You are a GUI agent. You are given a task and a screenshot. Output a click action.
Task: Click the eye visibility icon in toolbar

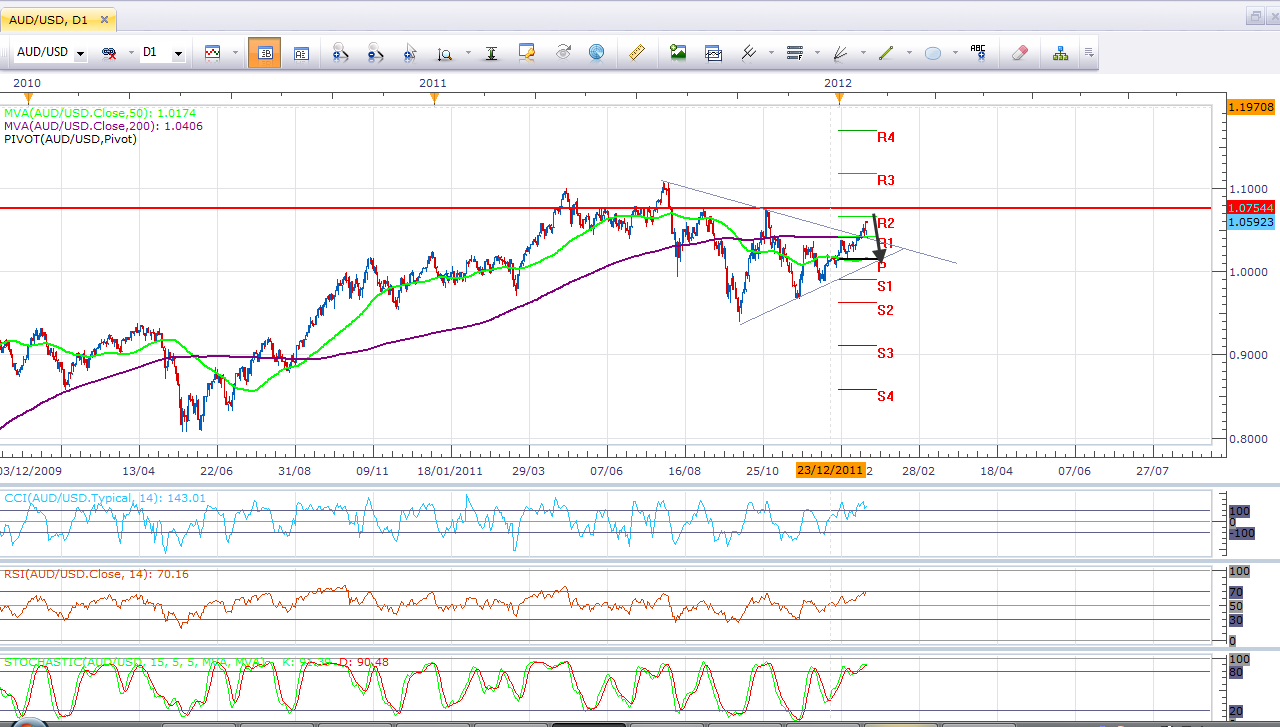pyautogui.click(x=563, y=52)
